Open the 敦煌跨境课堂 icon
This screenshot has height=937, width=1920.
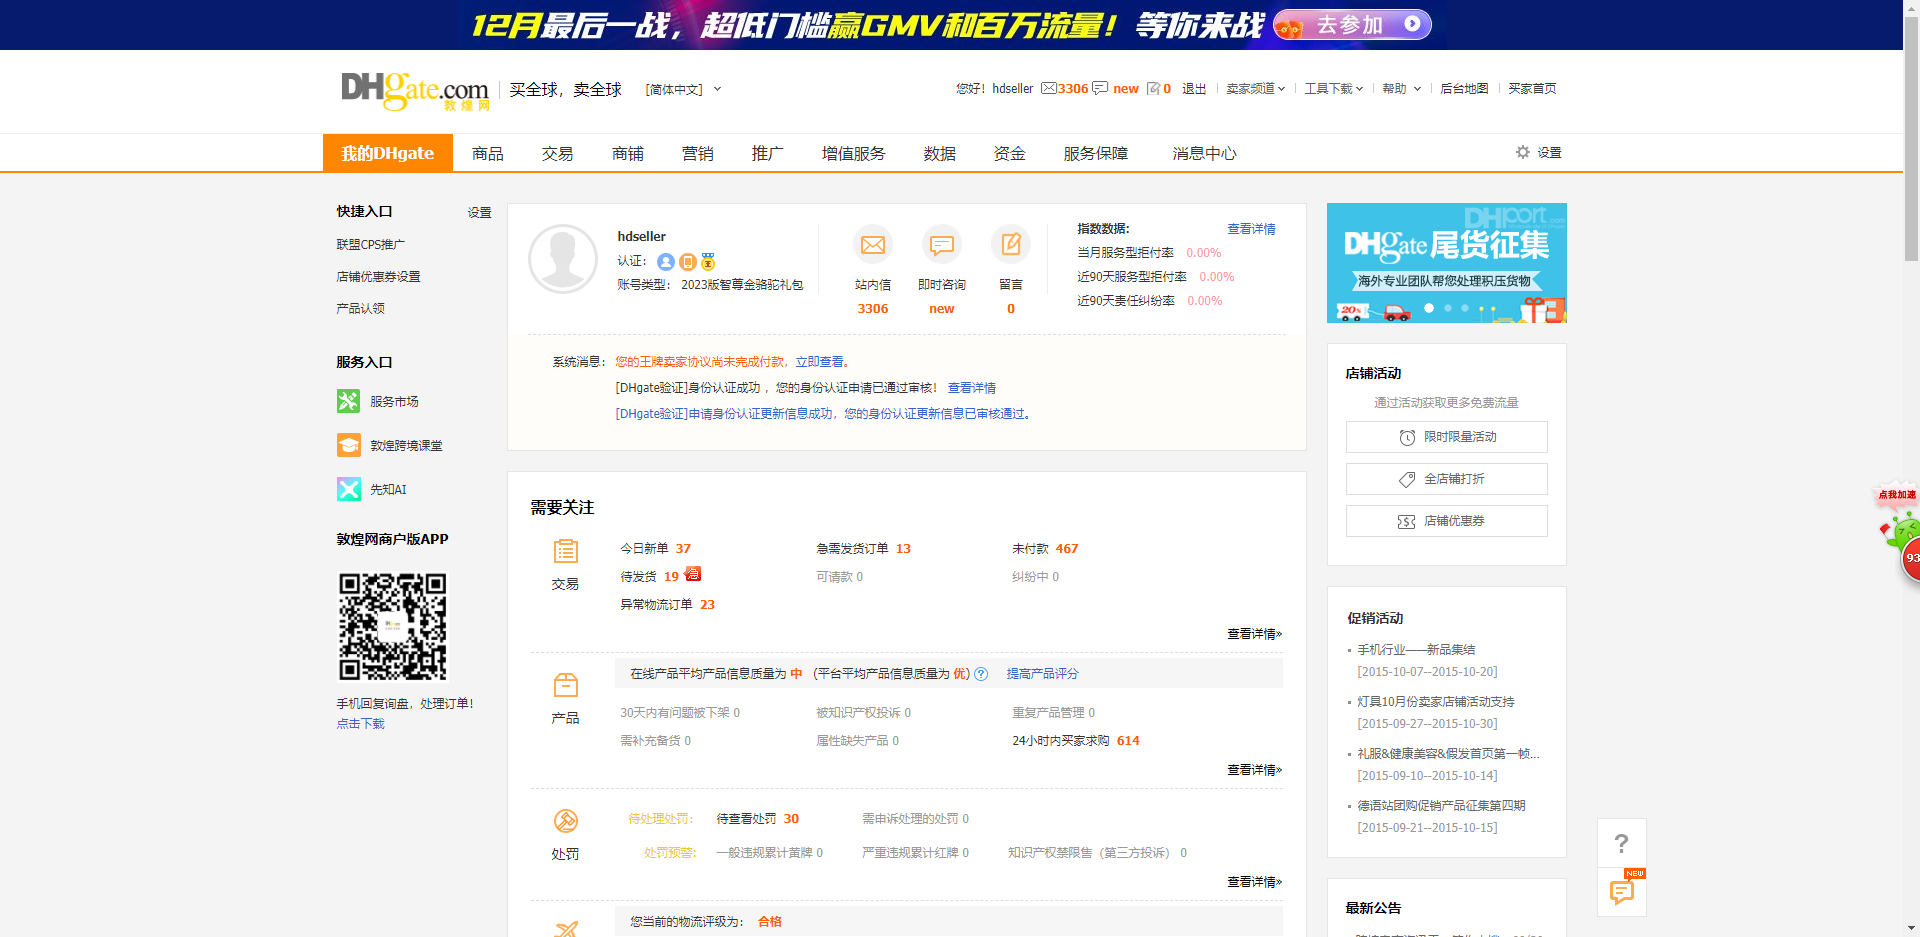point(349,445)
